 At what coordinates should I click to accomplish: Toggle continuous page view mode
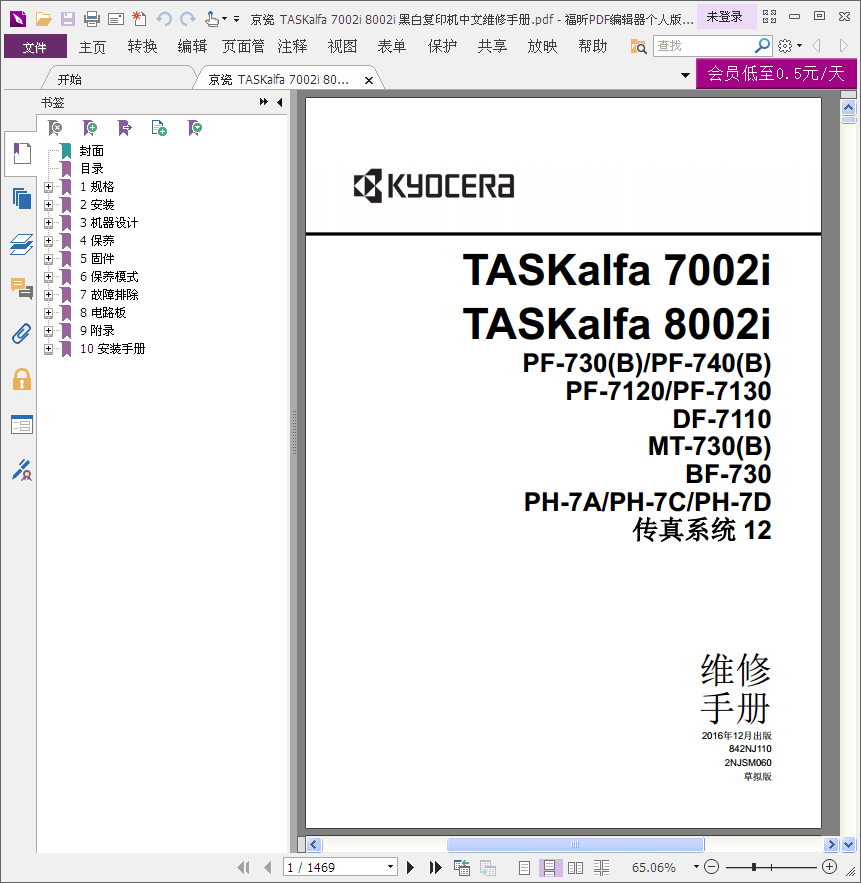pos(550,867)
